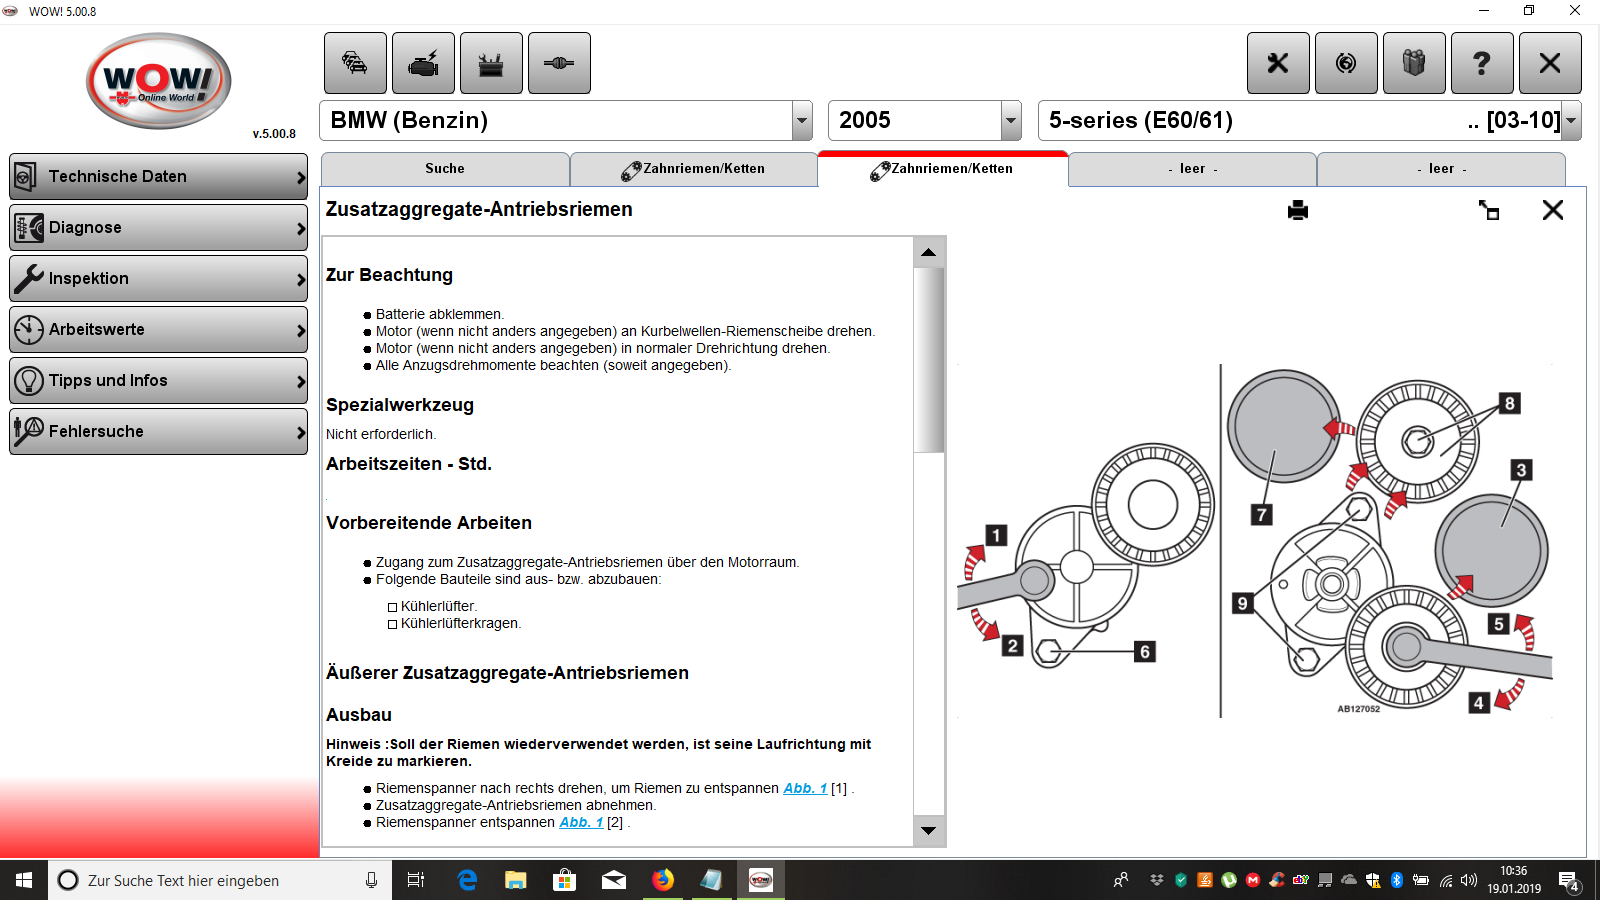Click the bullet 'Batterie abklemmen.'
The width and height of the screenshot is (1600, 900).
coord(440,314)
